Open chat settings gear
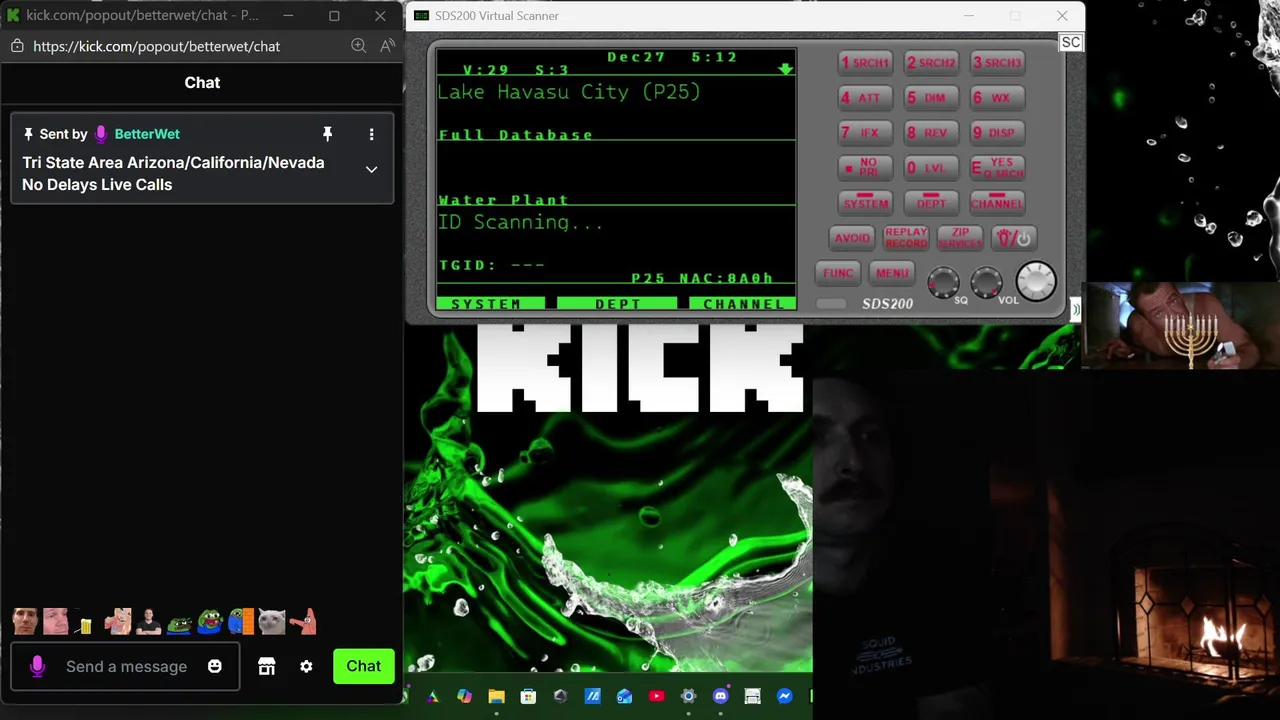 [x=306, y=666]
